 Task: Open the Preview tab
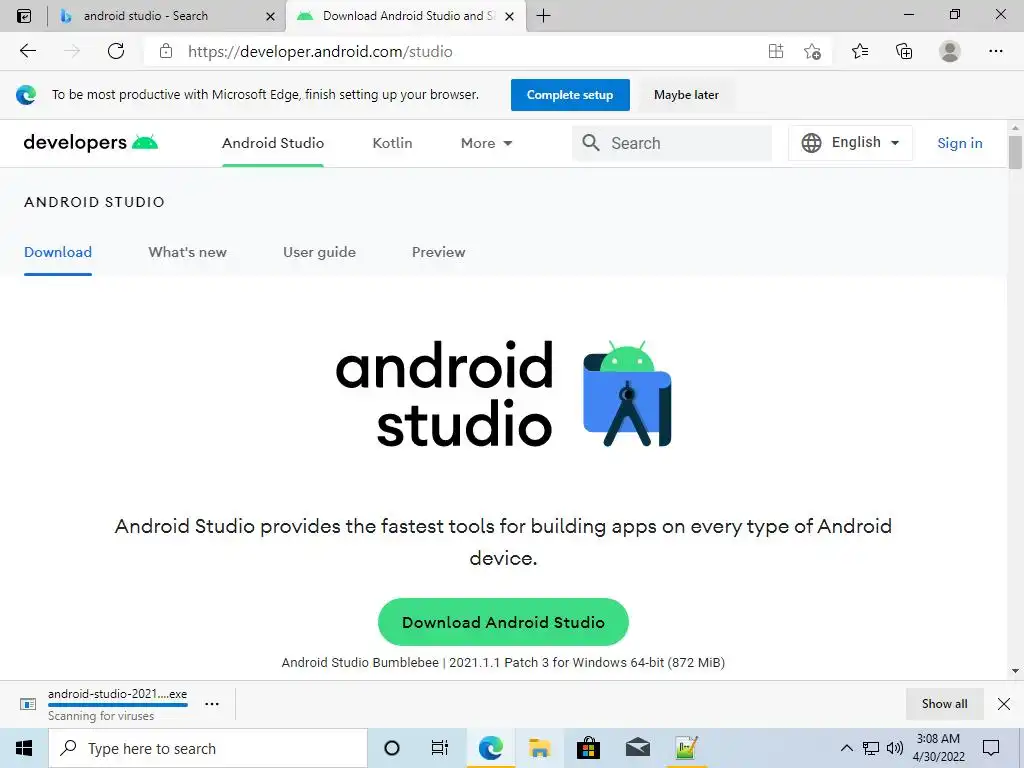point(438,252)
